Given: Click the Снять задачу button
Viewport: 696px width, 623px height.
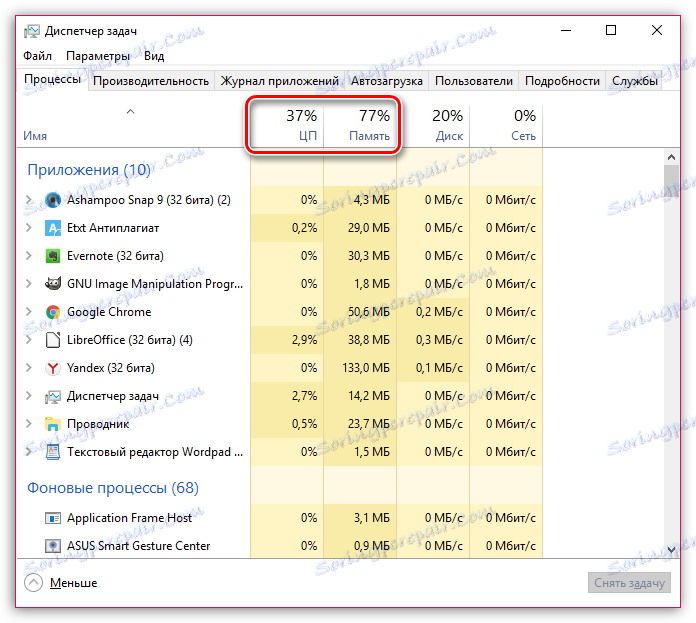Looking at the screenshot, I should pyautogui.click(x=629, y=583).
